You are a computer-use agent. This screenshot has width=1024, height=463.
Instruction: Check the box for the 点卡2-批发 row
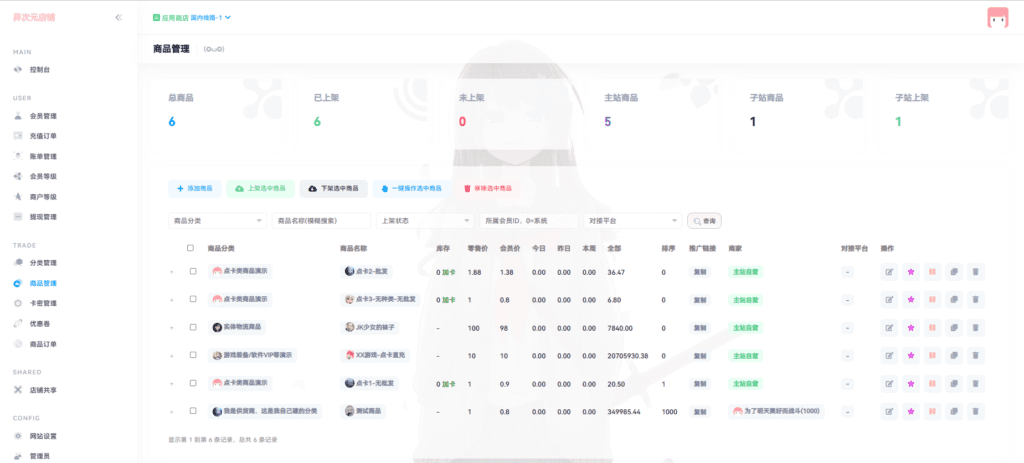[191, 271]
